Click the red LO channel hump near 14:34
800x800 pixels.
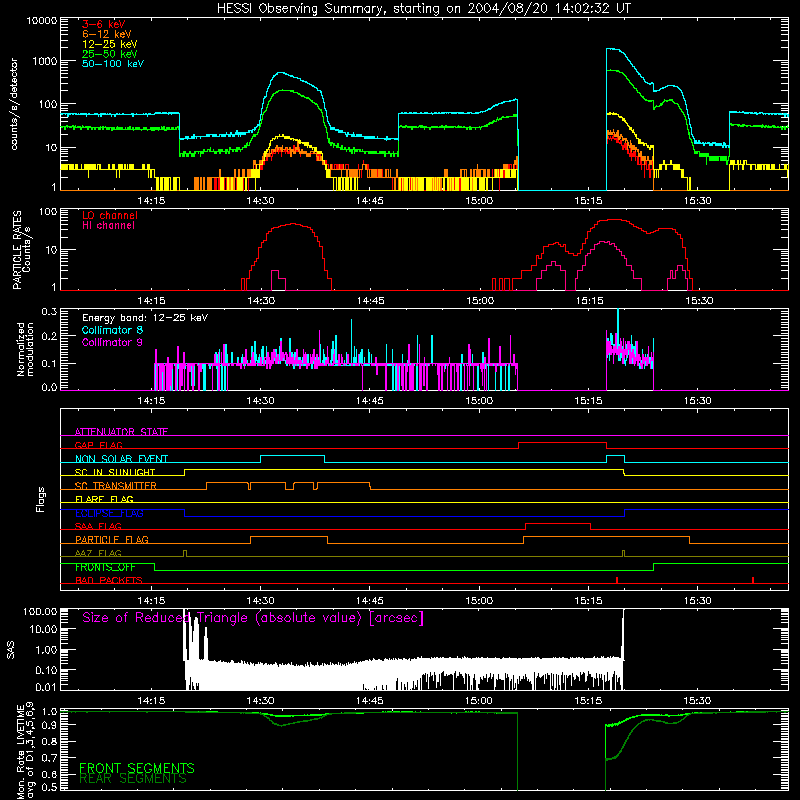click(x=292, y=224)
